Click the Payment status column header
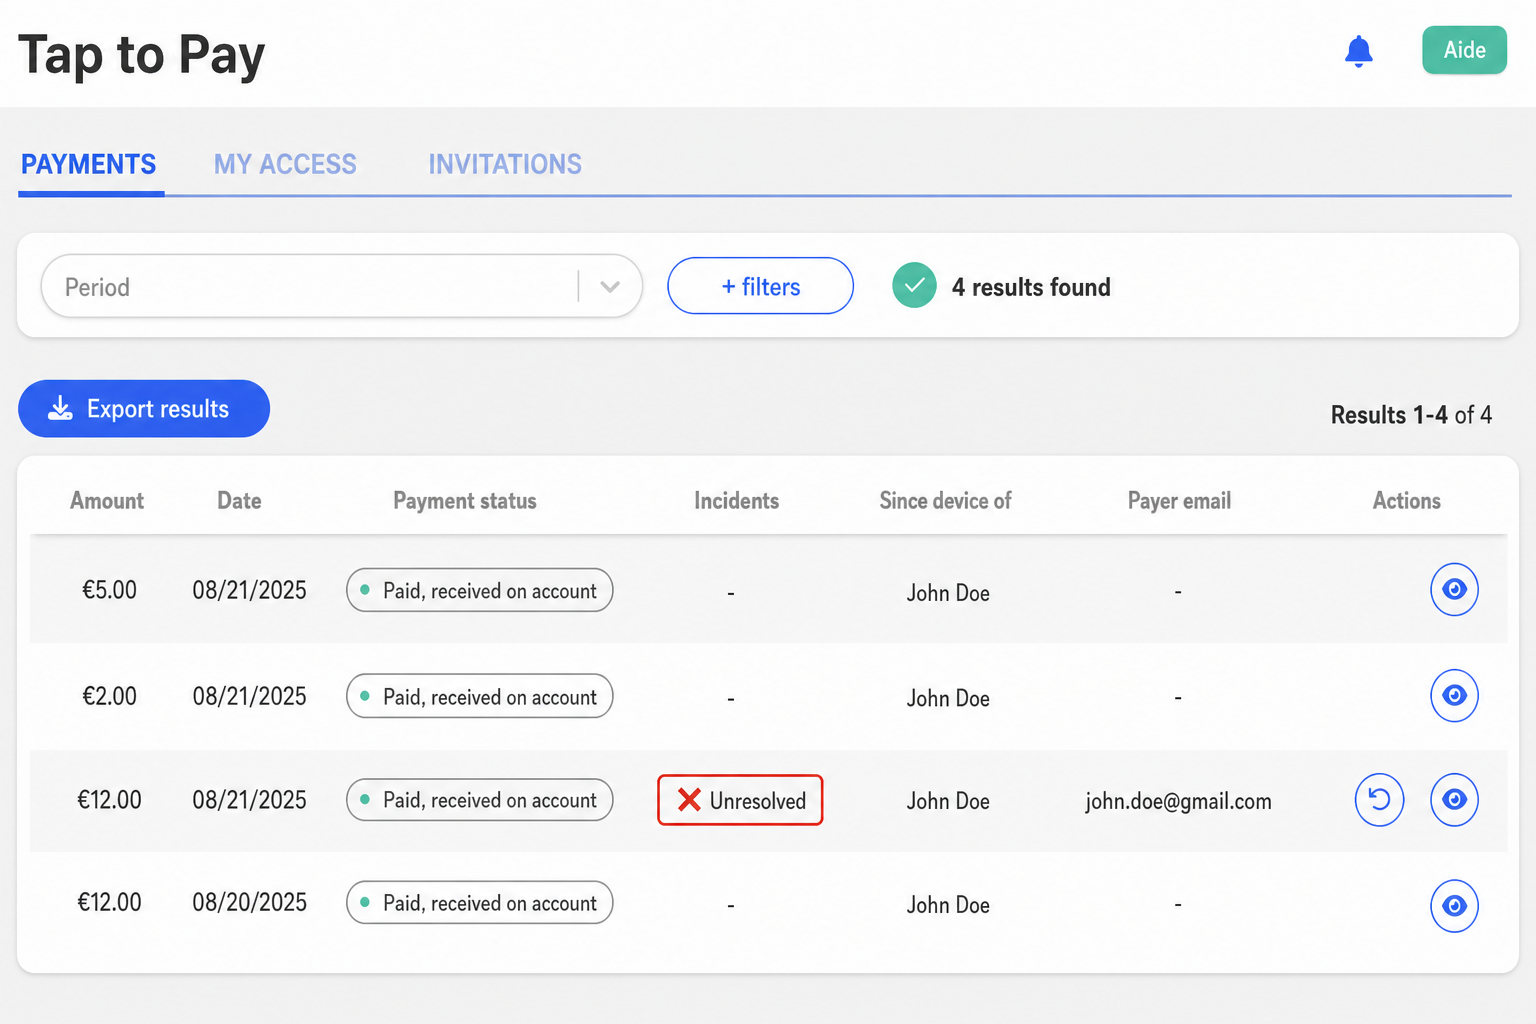 tap(465, 501)
